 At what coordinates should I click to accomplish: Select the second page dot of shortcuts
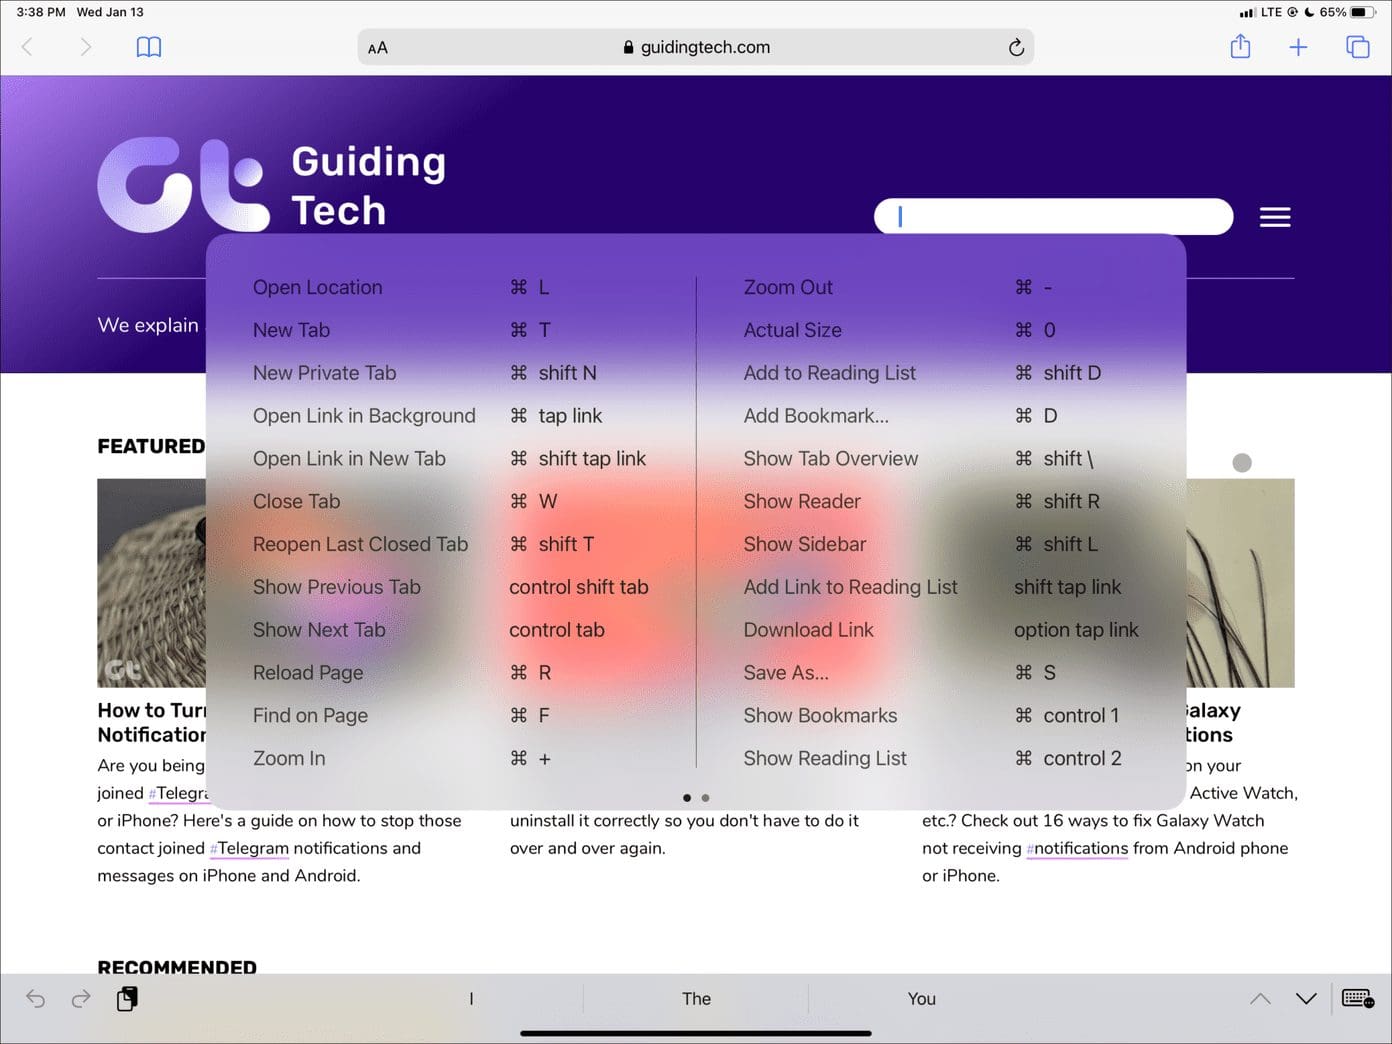pos(706,798)
